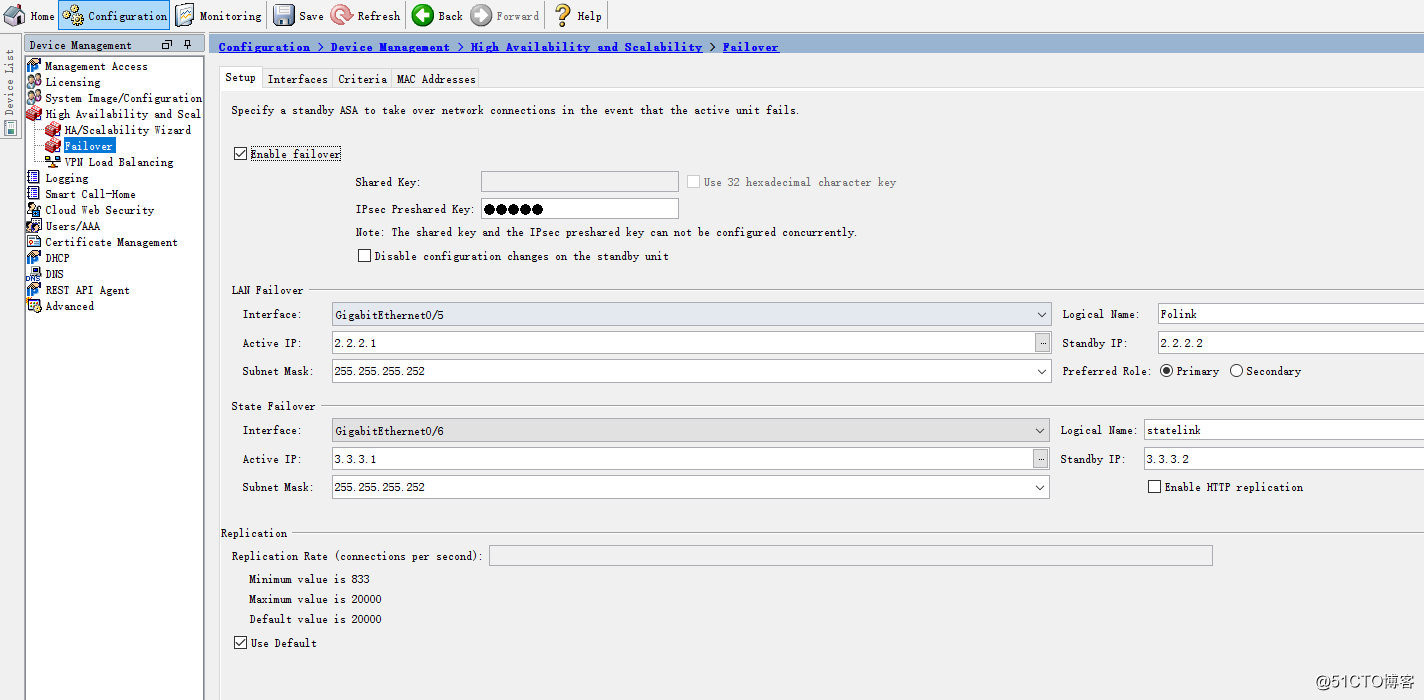The image size is (1424, 700).
Task: Open the Configuration toolbar icon
Action: (x=73, y=15)
